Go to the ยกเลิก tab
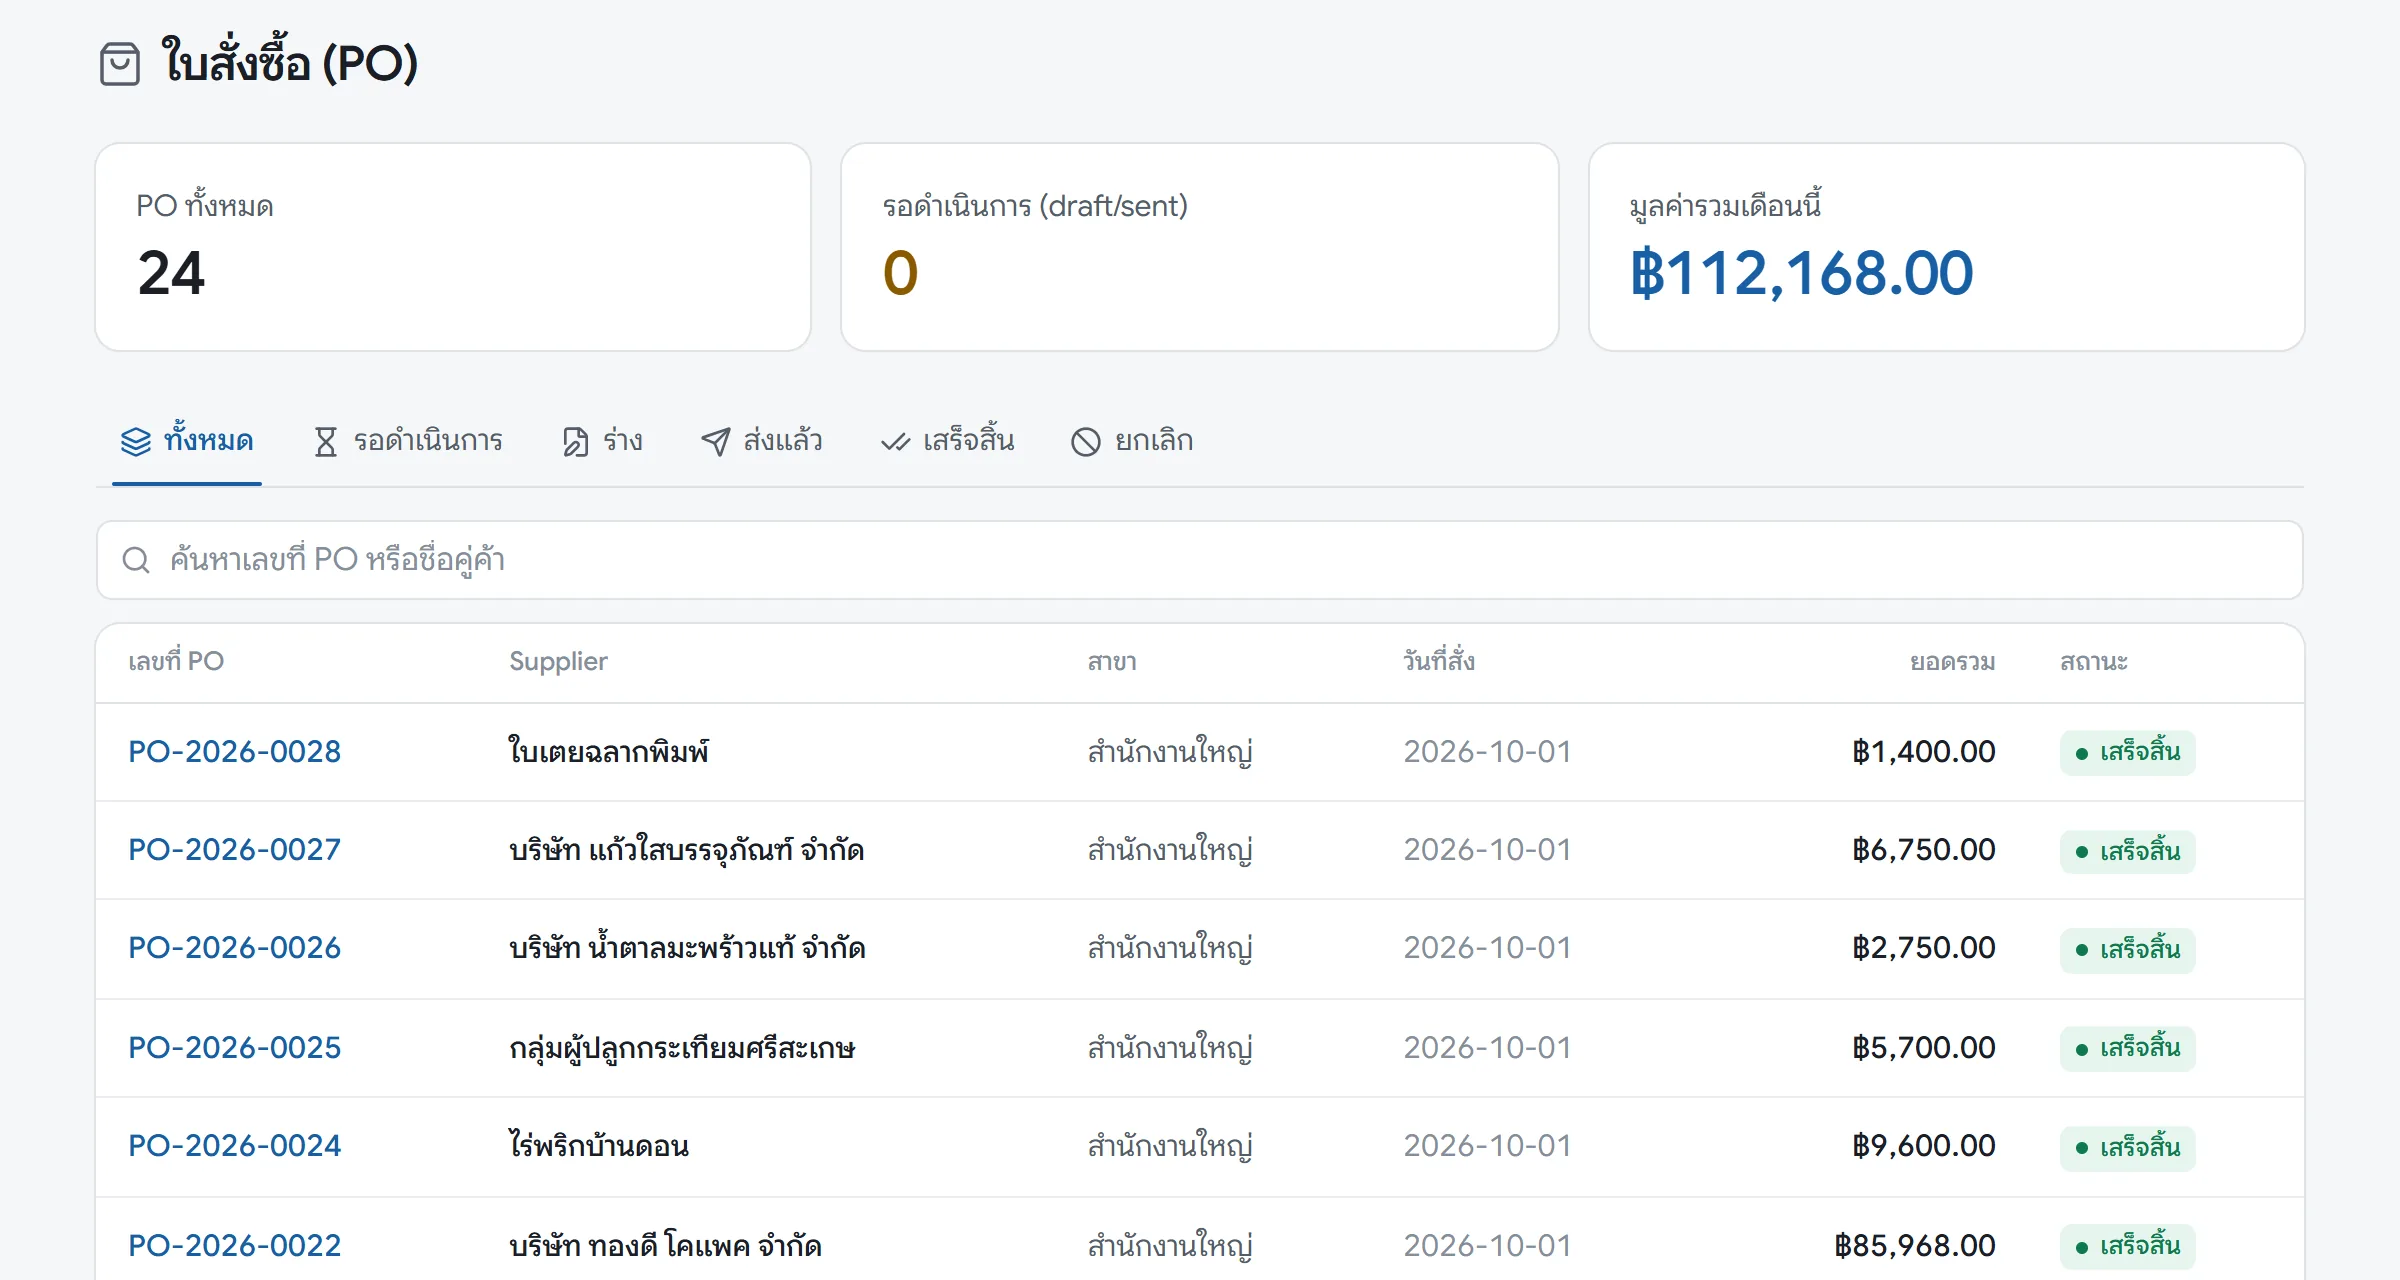 pos(1133,441)
